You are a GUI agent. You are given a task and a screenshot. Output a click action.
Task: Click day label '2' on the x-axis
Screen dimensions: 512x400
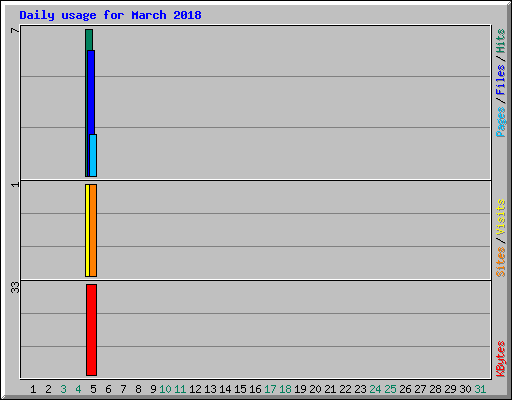[48, 389]
